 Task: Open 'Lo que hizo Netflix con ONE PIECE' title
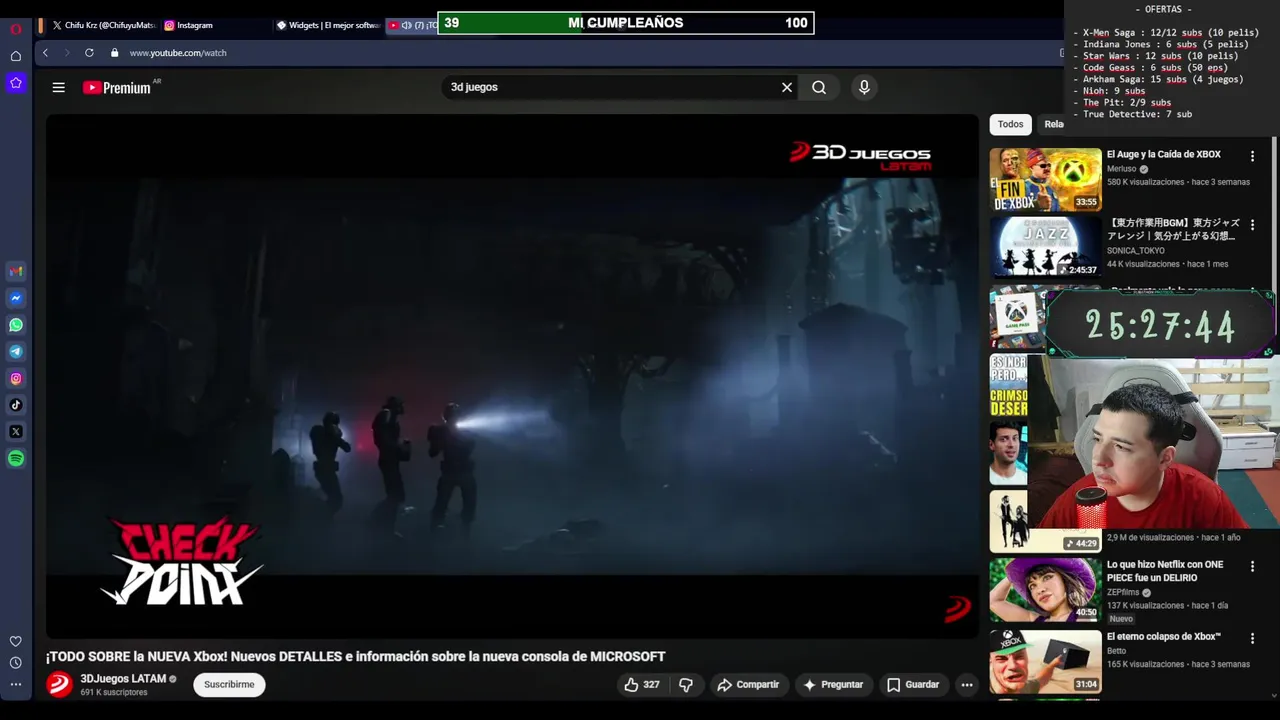[1165, 571]
